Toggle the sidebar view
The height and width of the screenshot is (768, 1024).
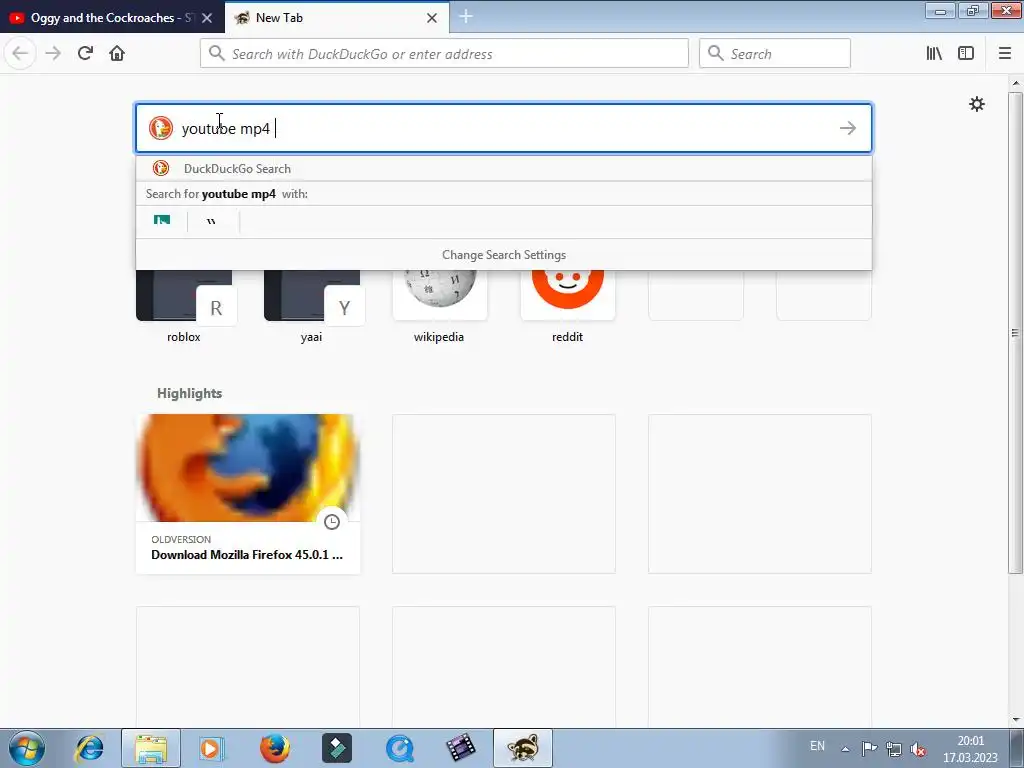966,53
